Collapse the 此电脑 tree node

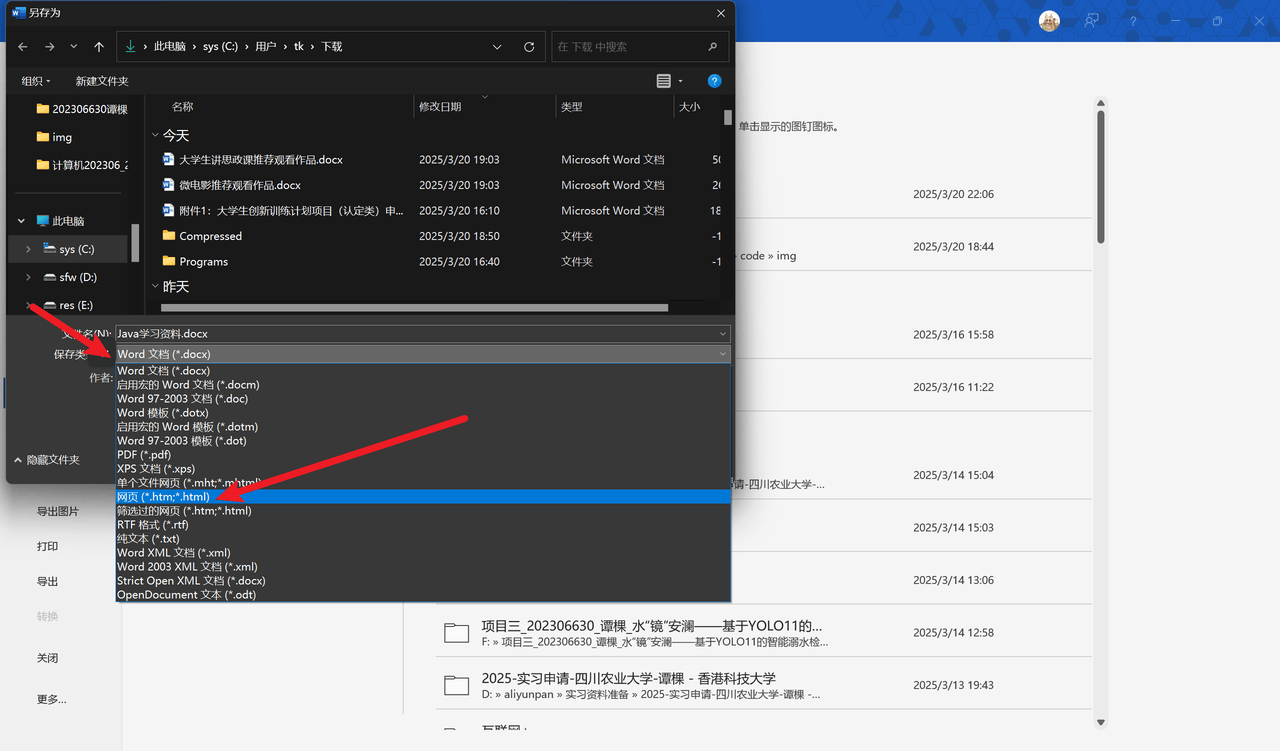coord(22,221)
